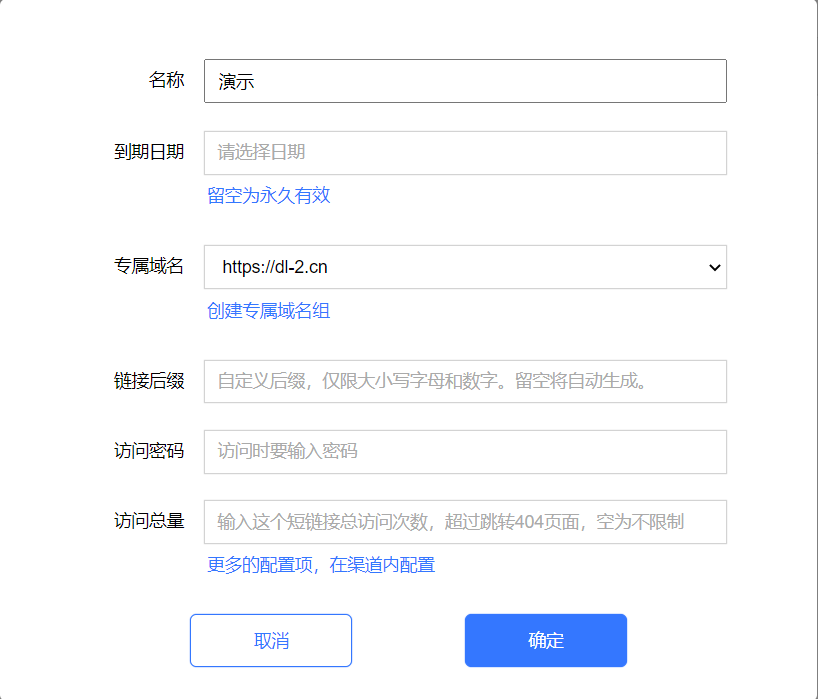Image resolution: width=818 pixels, height=699 pixels.
Task: Click the 链接后缀 label
Action: 149,381
